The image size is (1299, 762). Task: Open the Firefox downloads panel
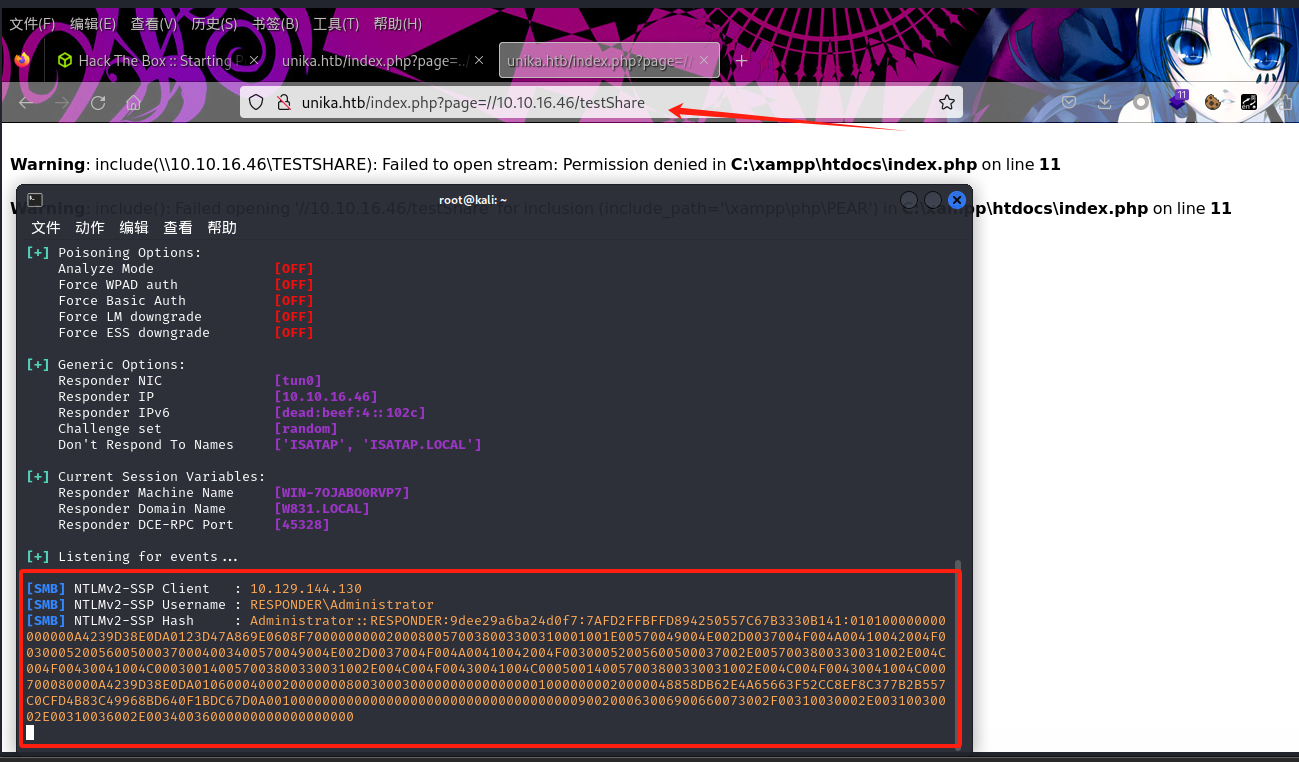pyautogui.click(x=1104, y=102)
